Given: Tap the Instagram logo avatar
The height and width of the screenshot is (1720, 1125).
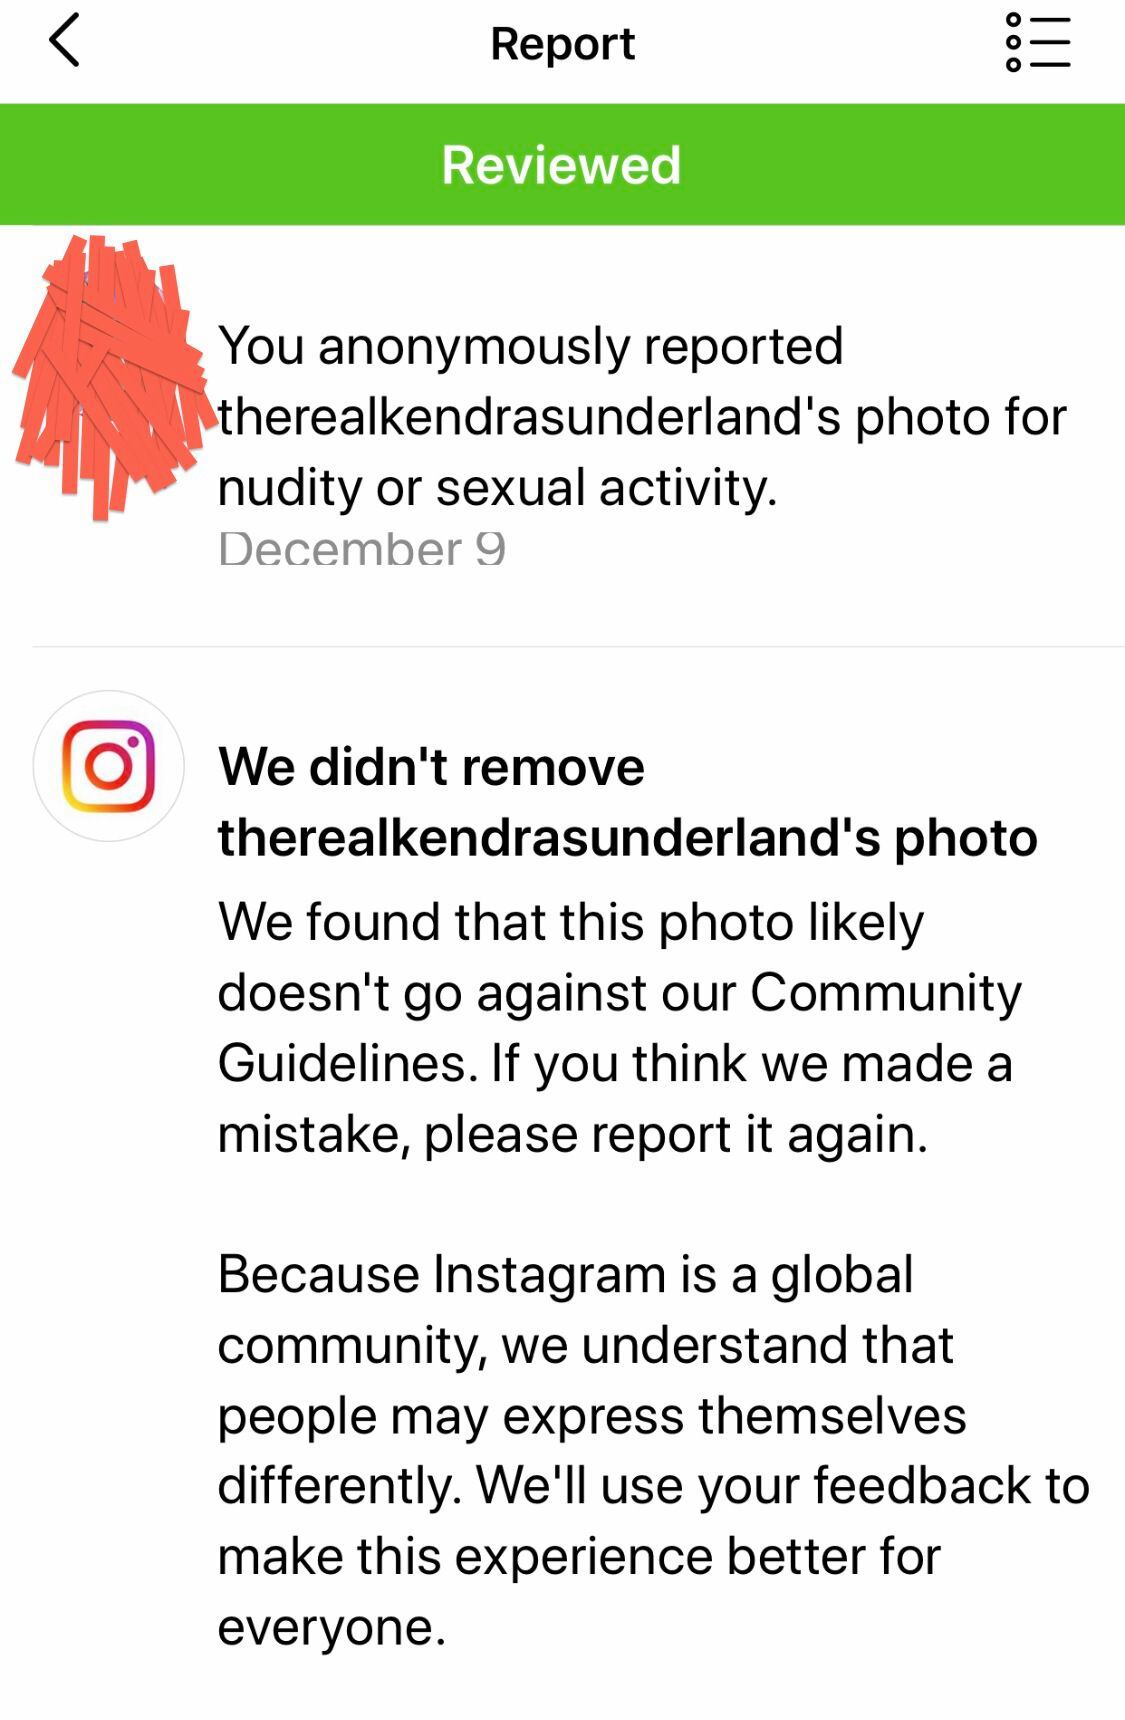Looking at the screenshot, I should (x=109, y=766).
